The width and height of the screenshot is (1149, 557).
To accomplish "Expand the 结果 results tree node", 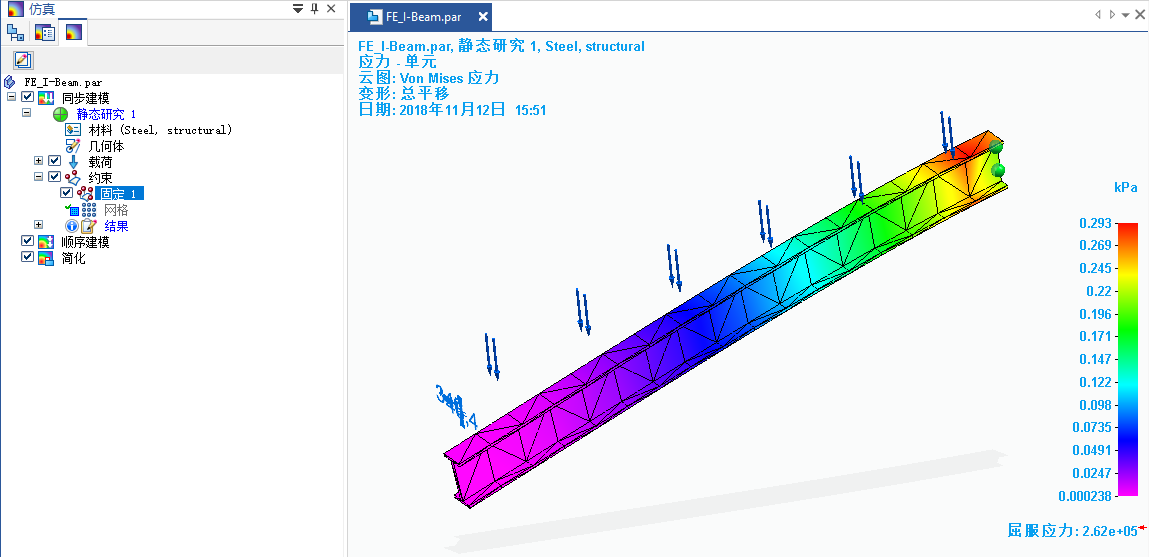I will pyautogui.click(x=39, y=226).
